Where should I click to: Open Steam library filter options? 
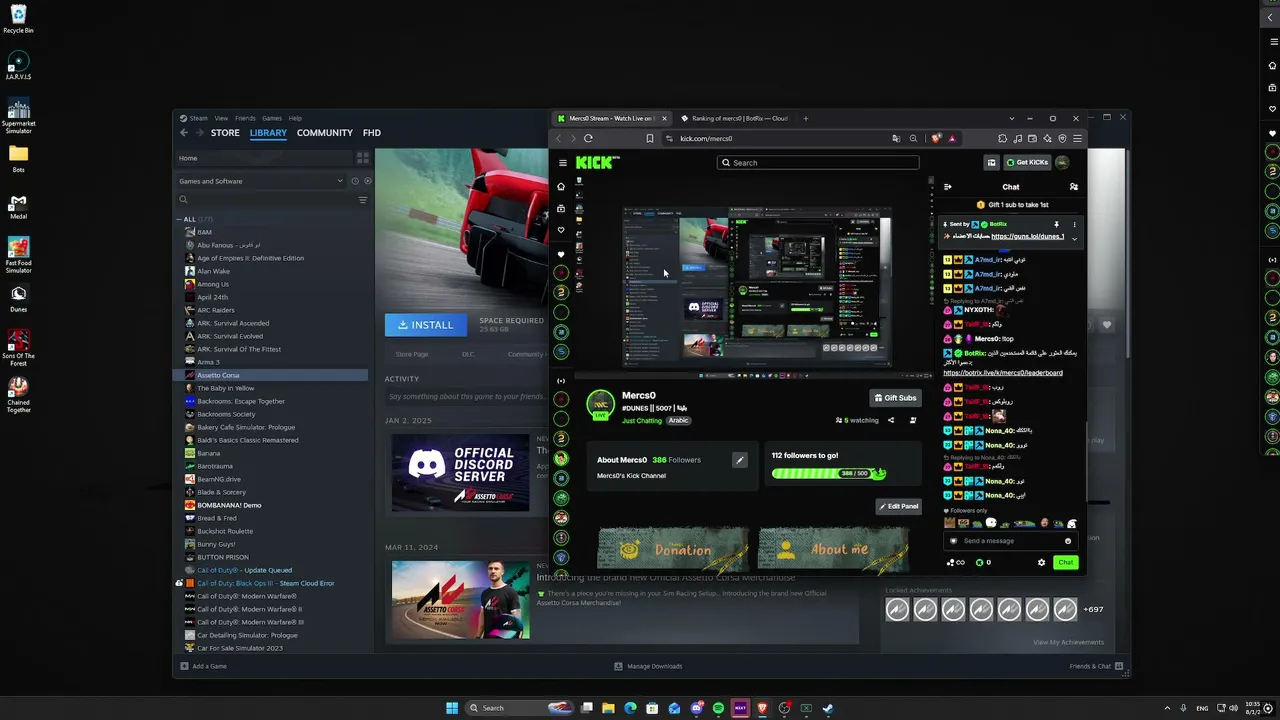(x=363, y=200)
